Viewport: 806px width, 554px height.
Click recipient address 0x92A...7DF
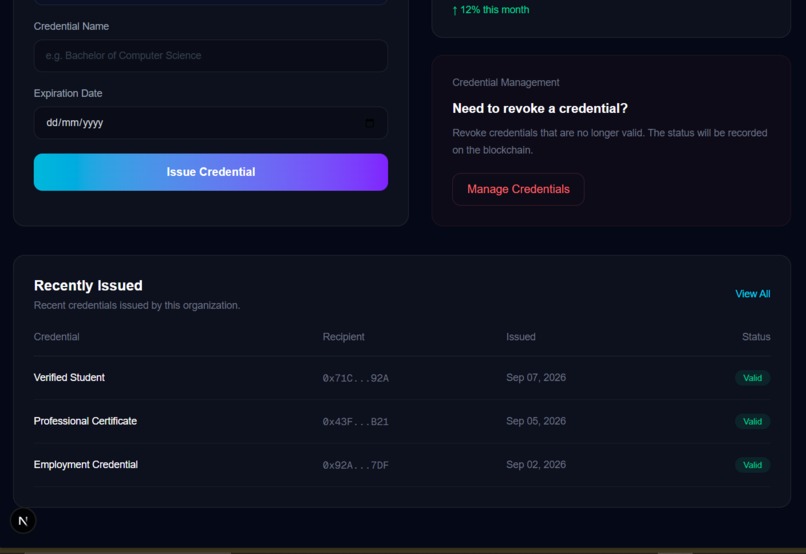click(x=356, y=466)
